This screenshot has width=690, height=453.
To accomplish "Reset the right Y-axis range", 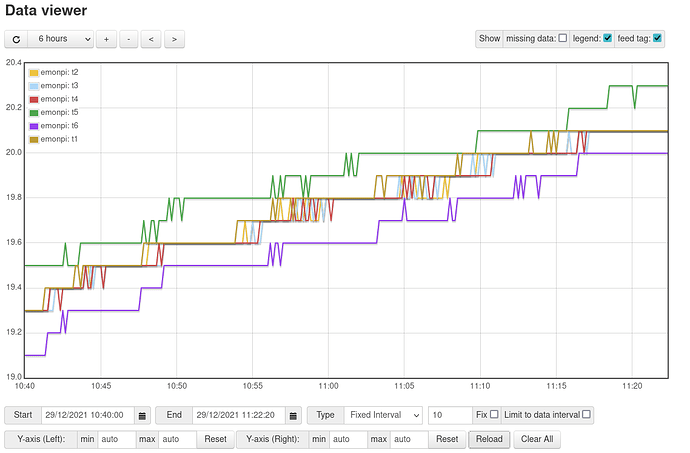I will coord(447,439).
